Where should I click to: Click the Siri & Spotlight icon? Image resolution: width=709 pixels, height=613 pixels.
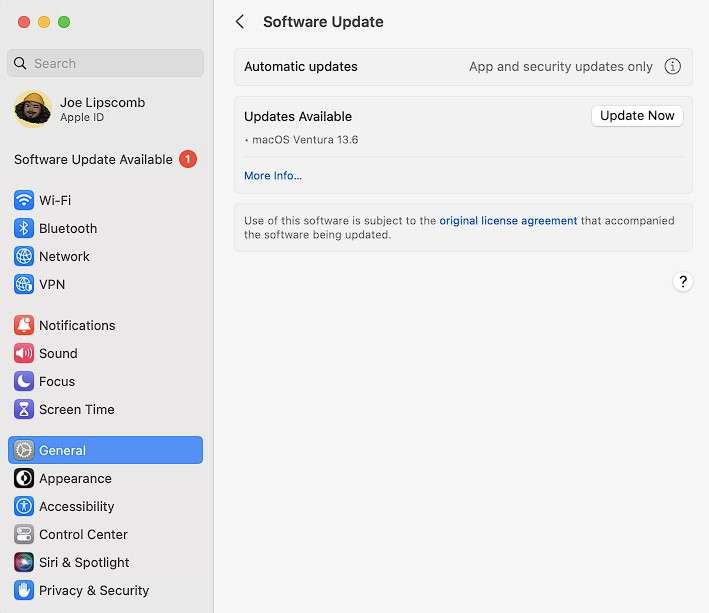pyautogui.click(x=24, y=562)
